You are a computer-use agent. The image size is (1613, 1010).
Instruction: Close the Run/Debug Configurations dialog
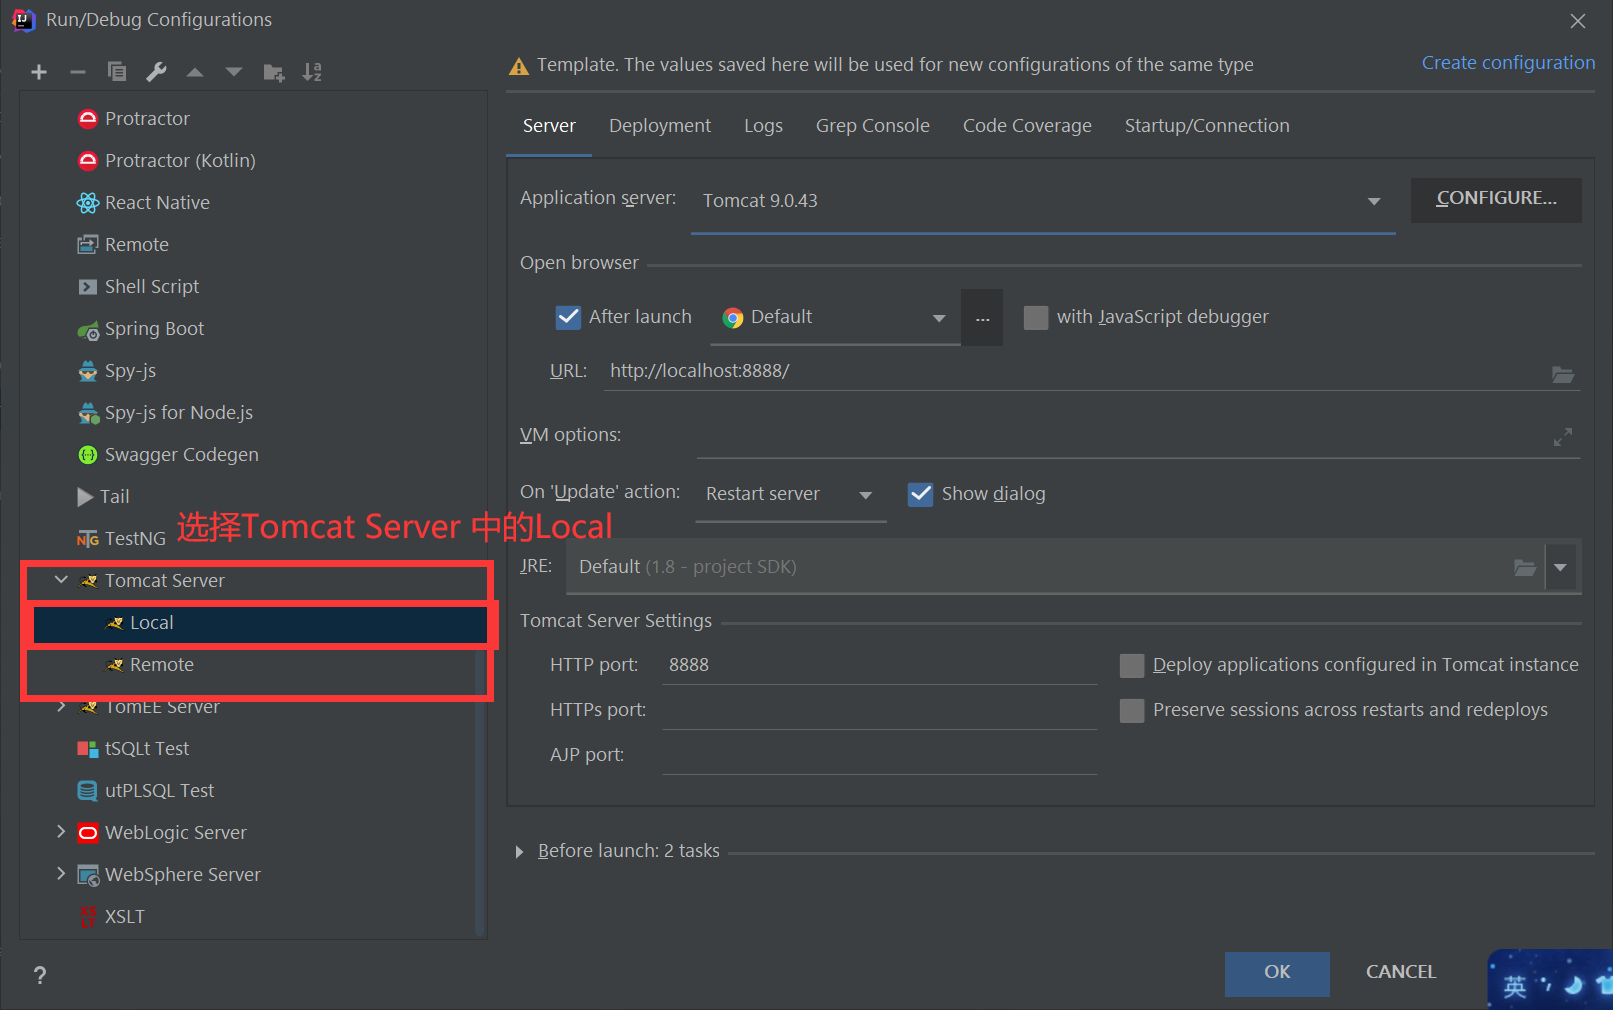pyautogui.click(x=1578, y=21)
